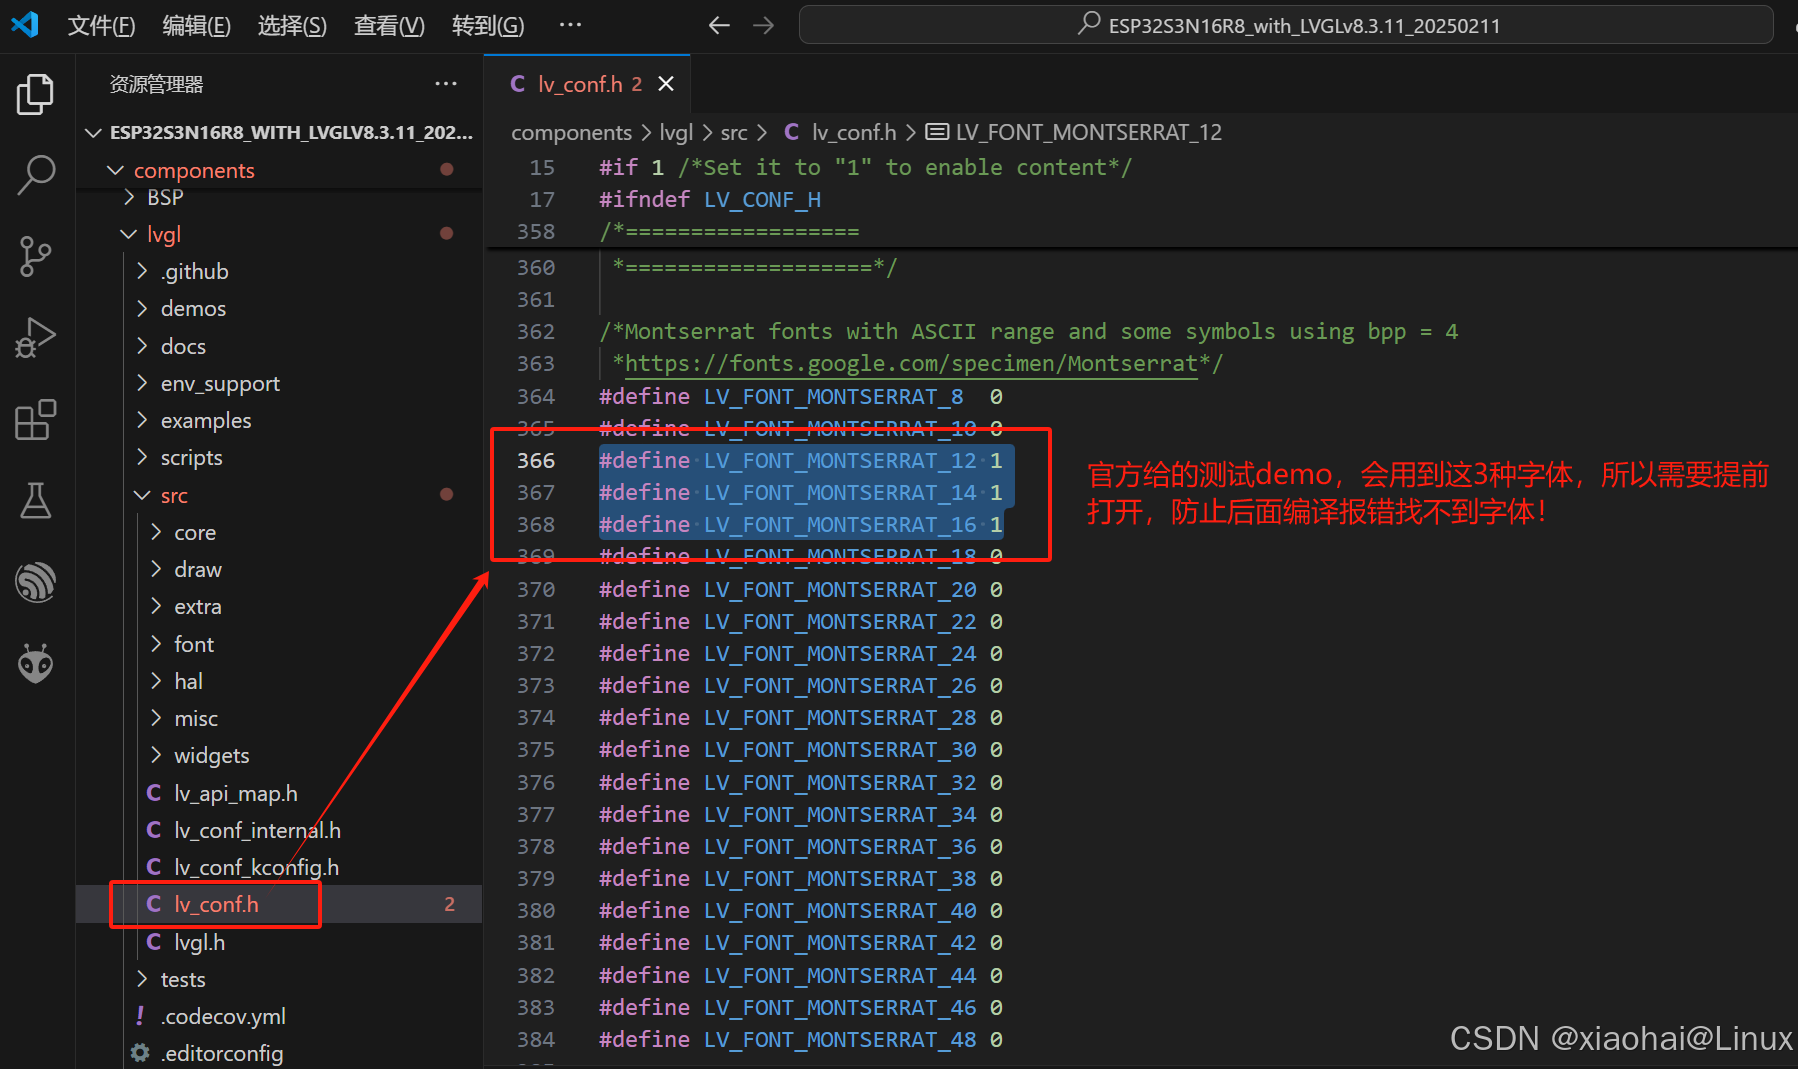Expand the examples folder
This screenshot has width=1798, height=1069.
tap(280, 420)
